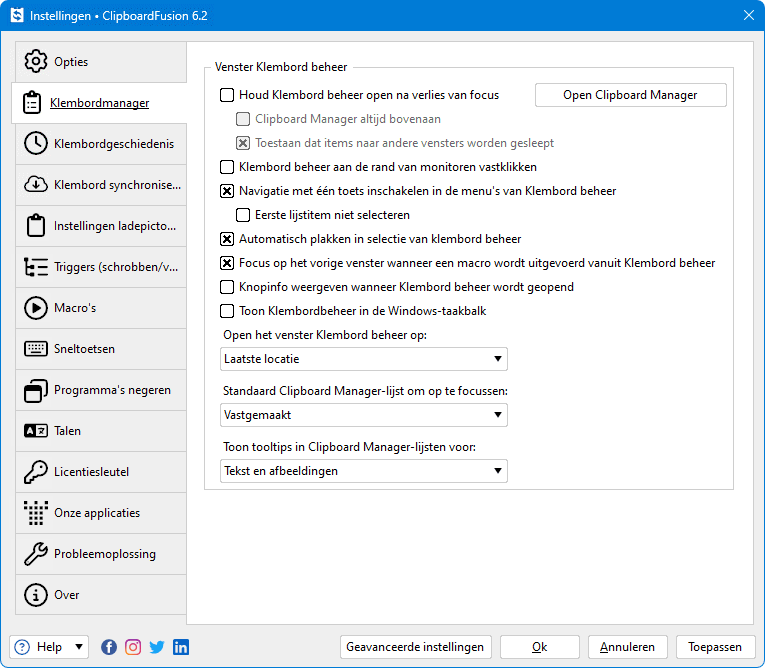
Task: Confirm with the Ok button
Action: tap(540, 647)
